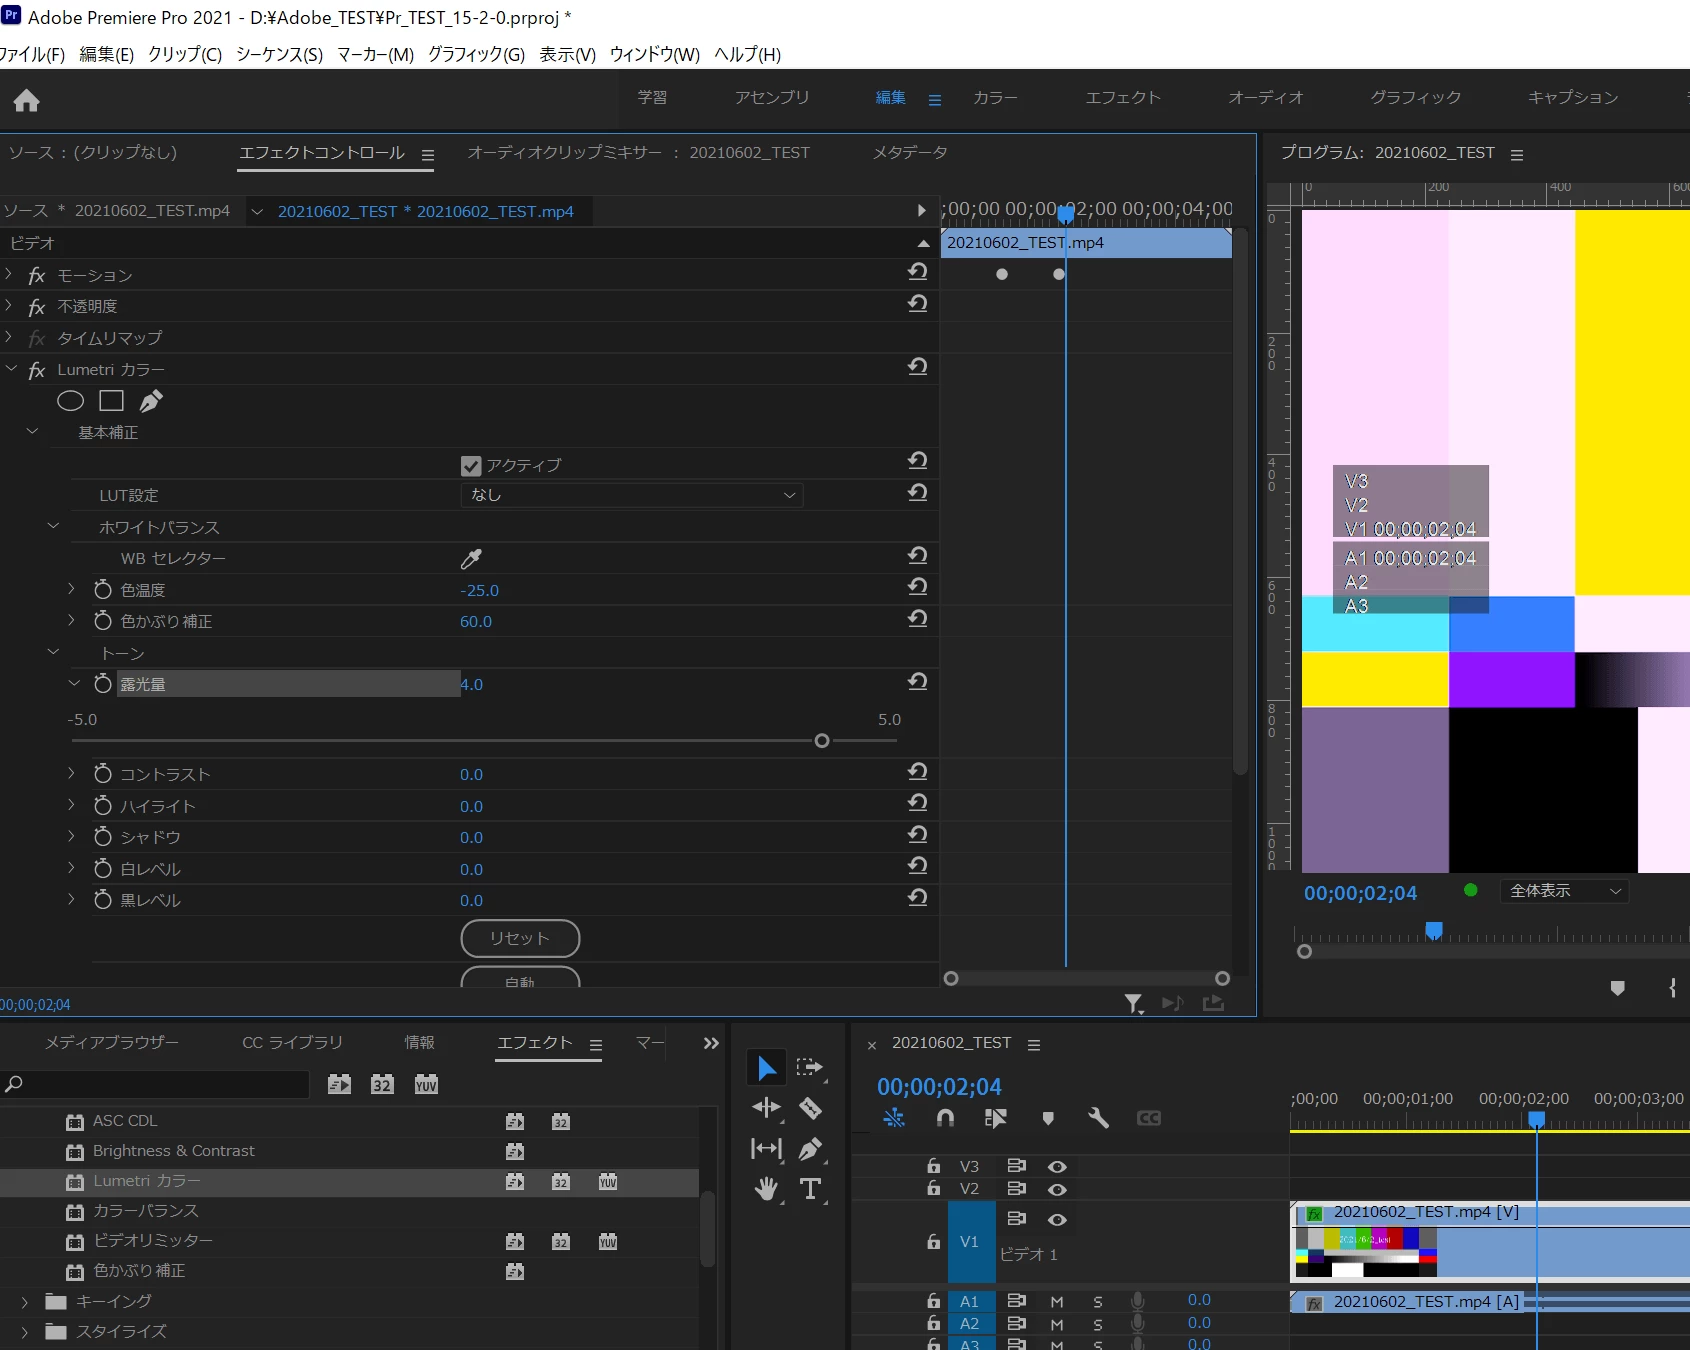This screenshot has height=1350, width=1690.
Task: Choose the Track Select Forward tool
Action: click(810, 1068)
